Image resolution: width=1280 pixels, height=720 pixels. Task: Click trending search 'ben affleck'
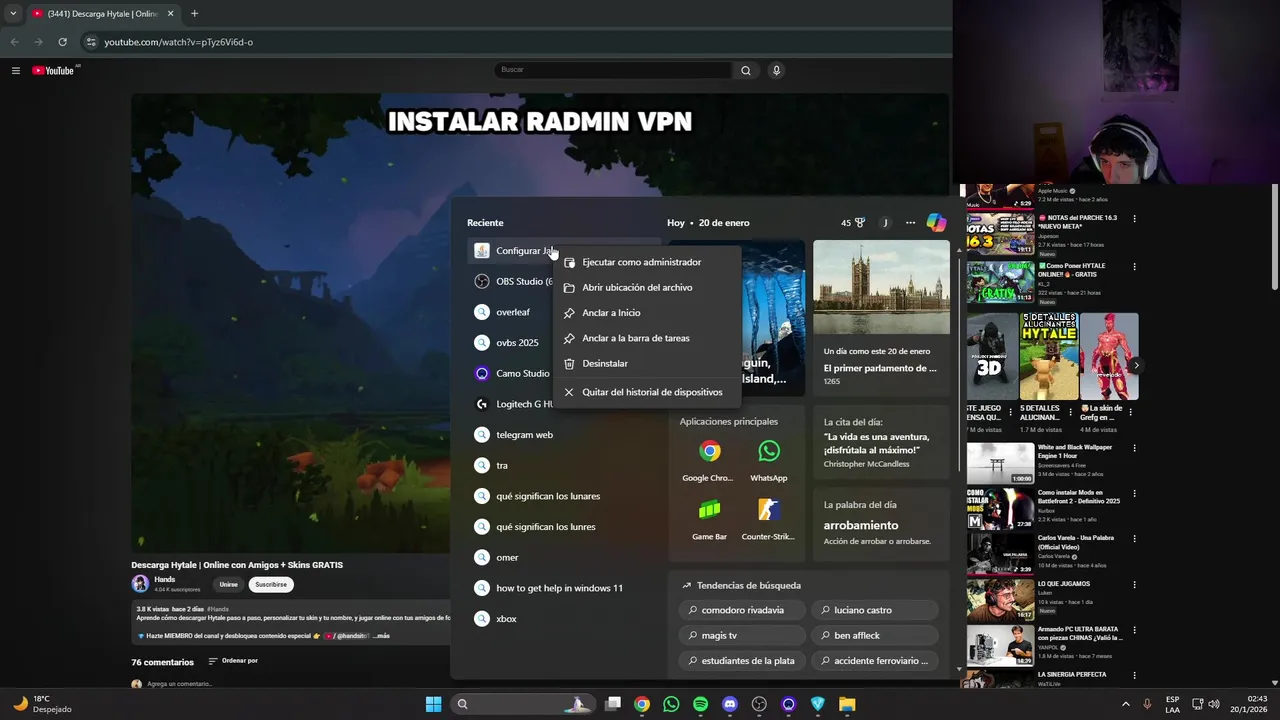click(x=875, y=635)
